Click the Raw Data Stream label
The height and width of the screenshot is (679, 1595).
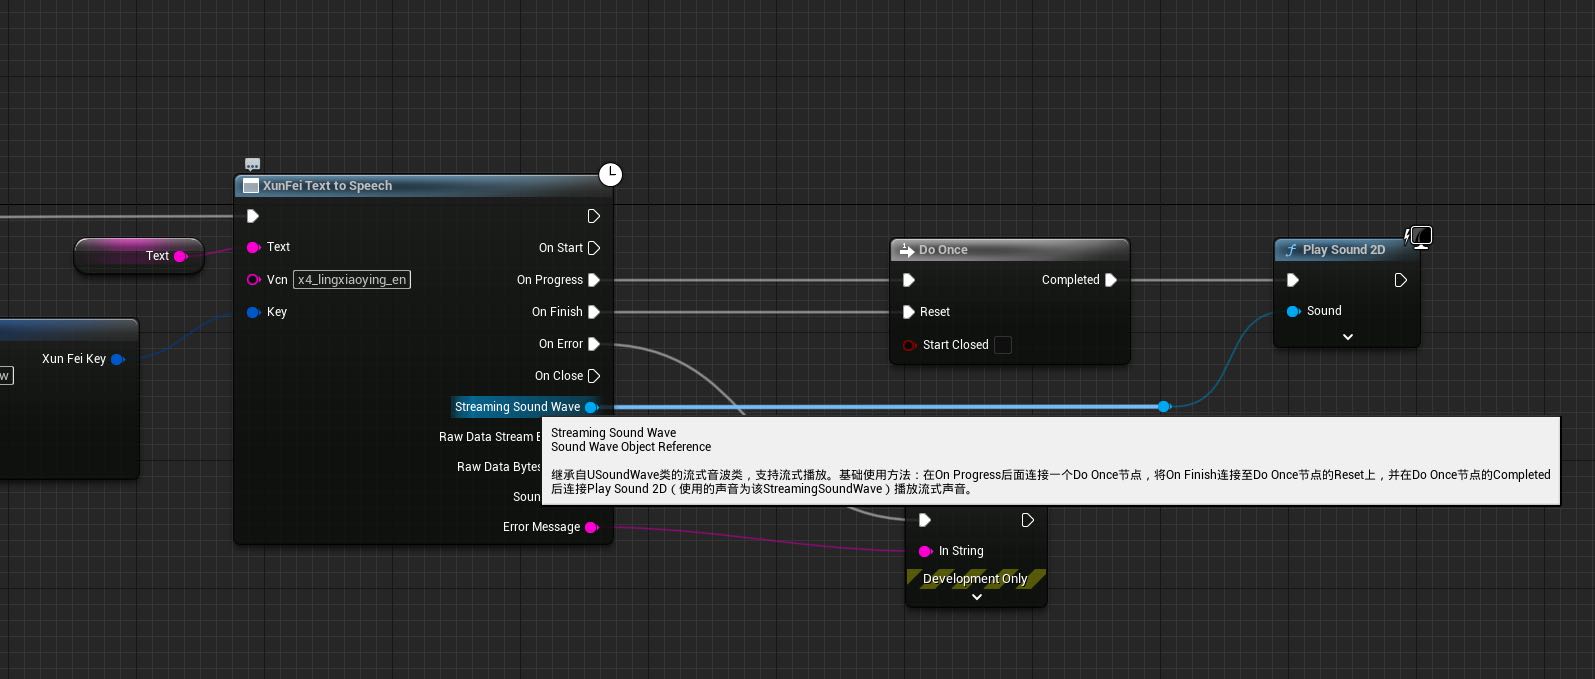489,437
